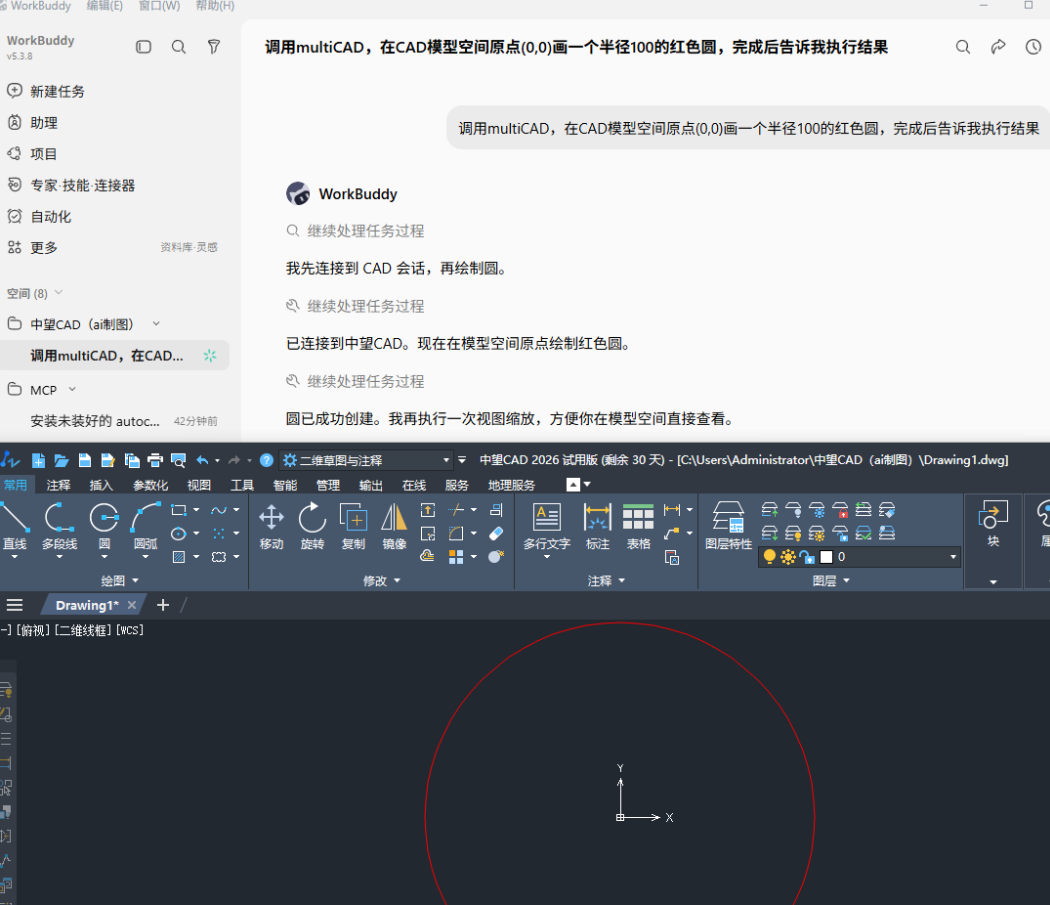Click the hatch fill icon in 绘图 panel
This screenshot has height=905, width=1050.
point(179,557)
